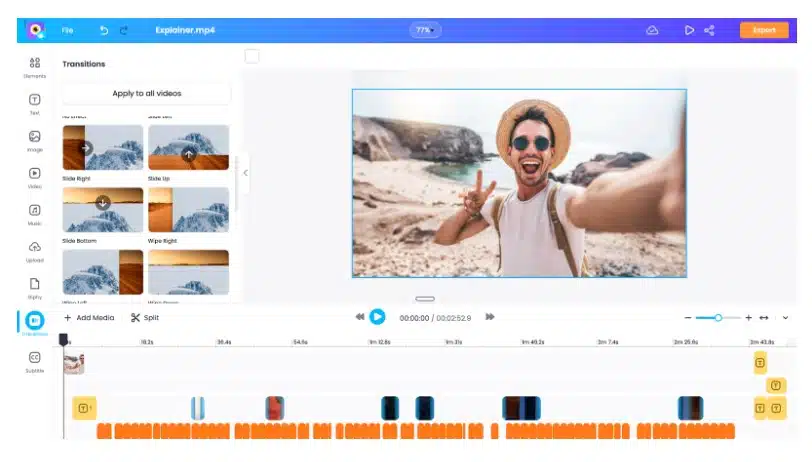The height and width of the screenshot is (462, 812).
Task: Click the share icon in top bar
Action: point(710,30)
